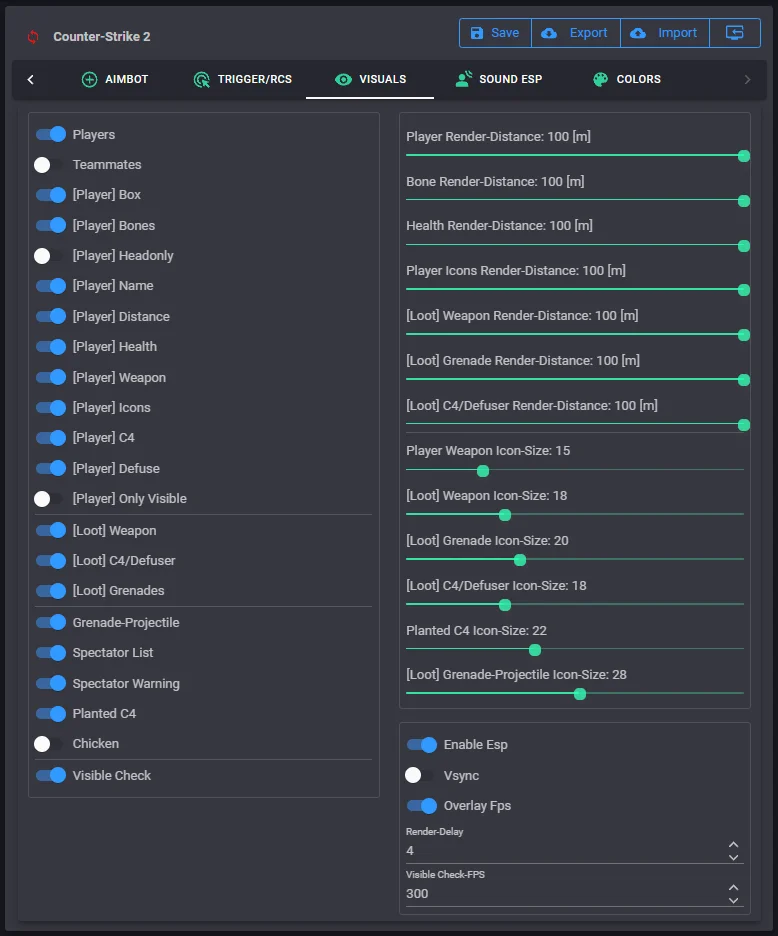Disable the Players toggle
This screenshot has height=936, width=778.
[51, 134]
